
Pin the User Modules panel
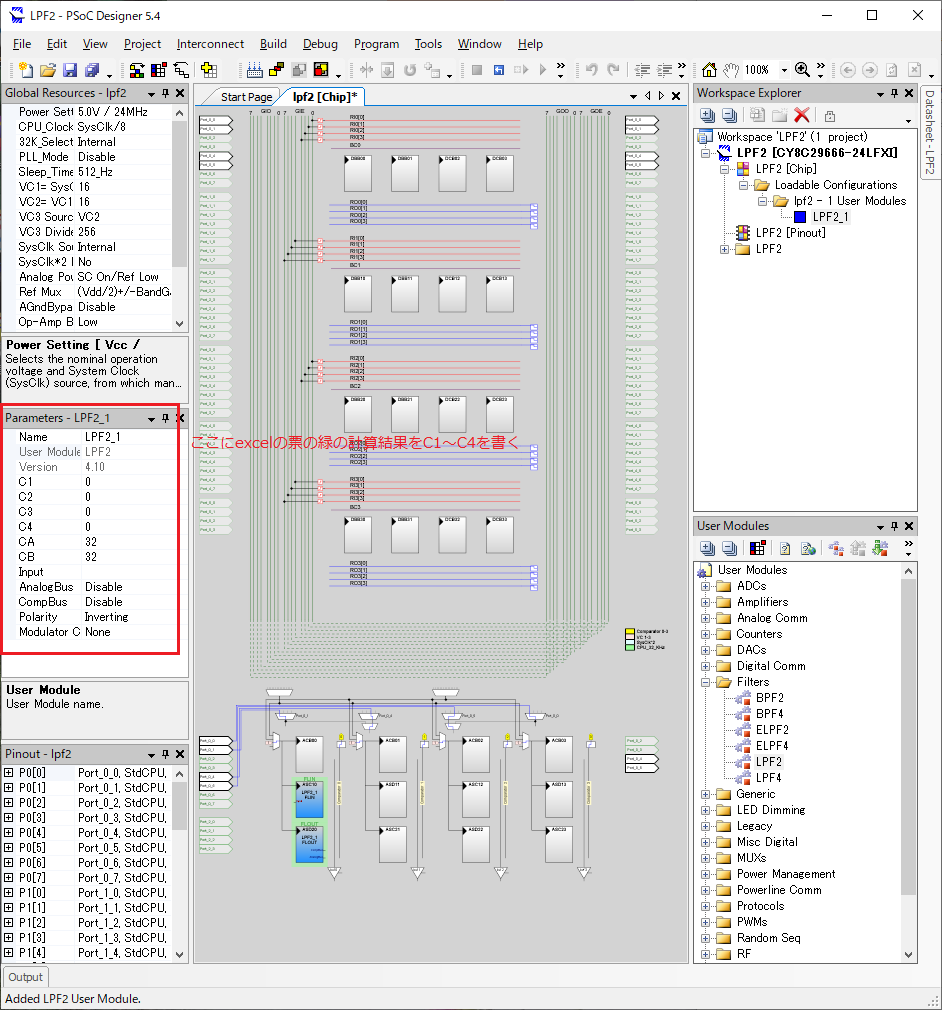pyautogui.click(x=894, y=526)
